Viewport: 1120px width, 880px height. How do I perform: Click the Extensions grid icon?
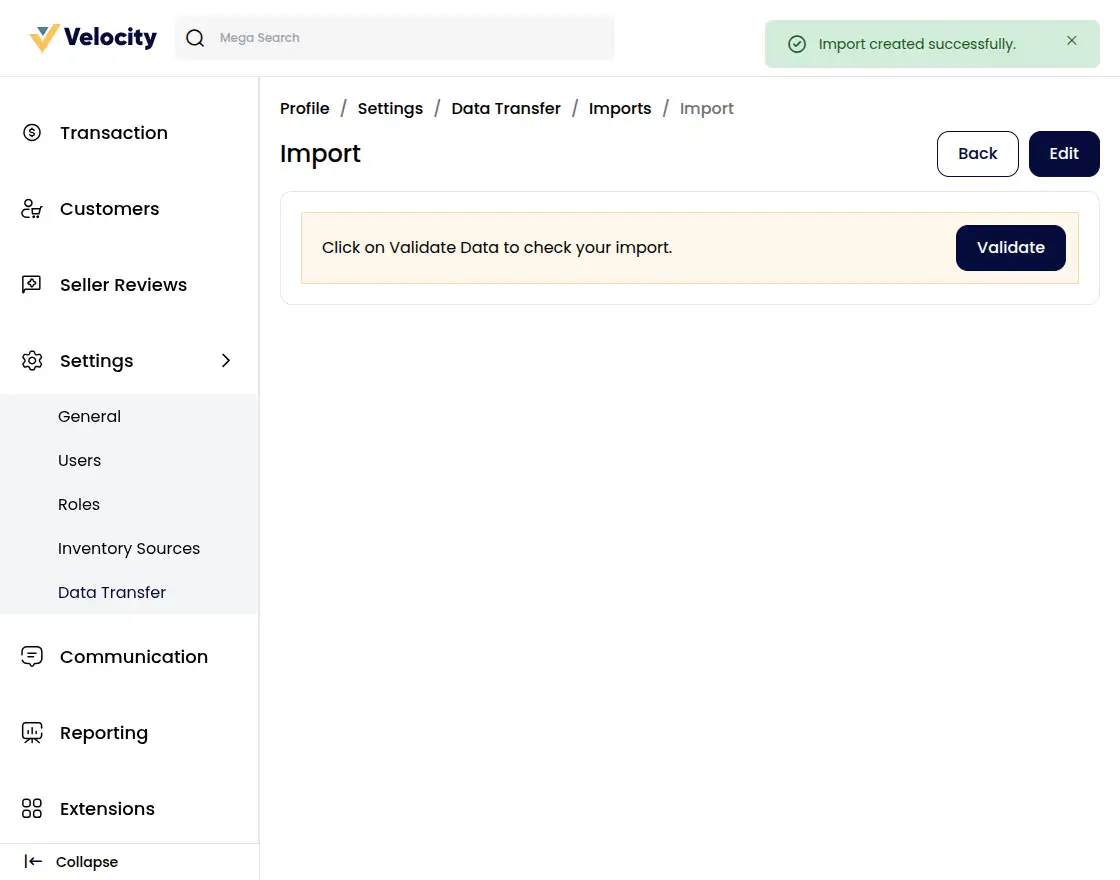pos(32,809)
